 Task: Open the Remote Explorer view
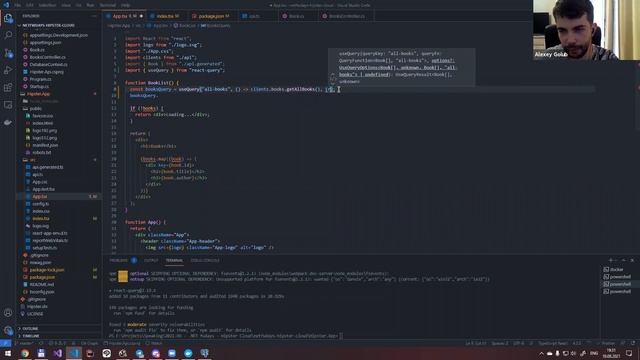pyautogui.click(x=8, y=105)
